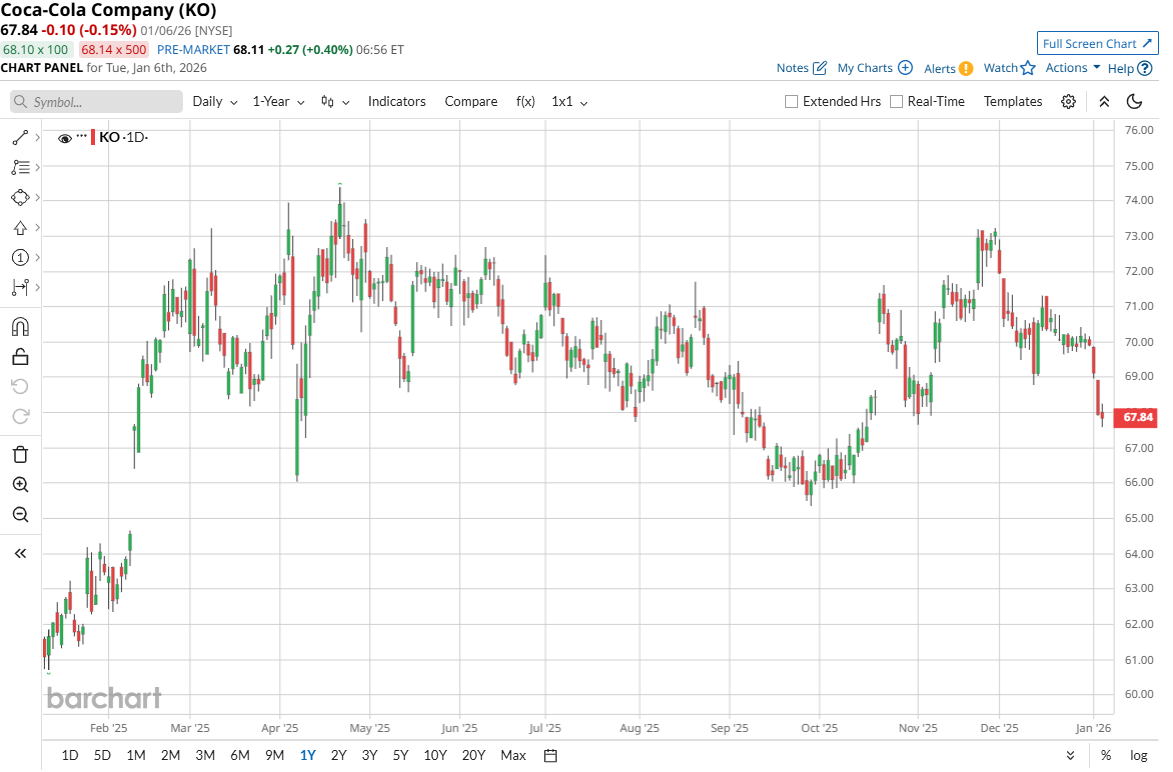Toggle the magnet snap mode
The height and width of the screenshot is (772, 1173).
[x=20, y=327]
